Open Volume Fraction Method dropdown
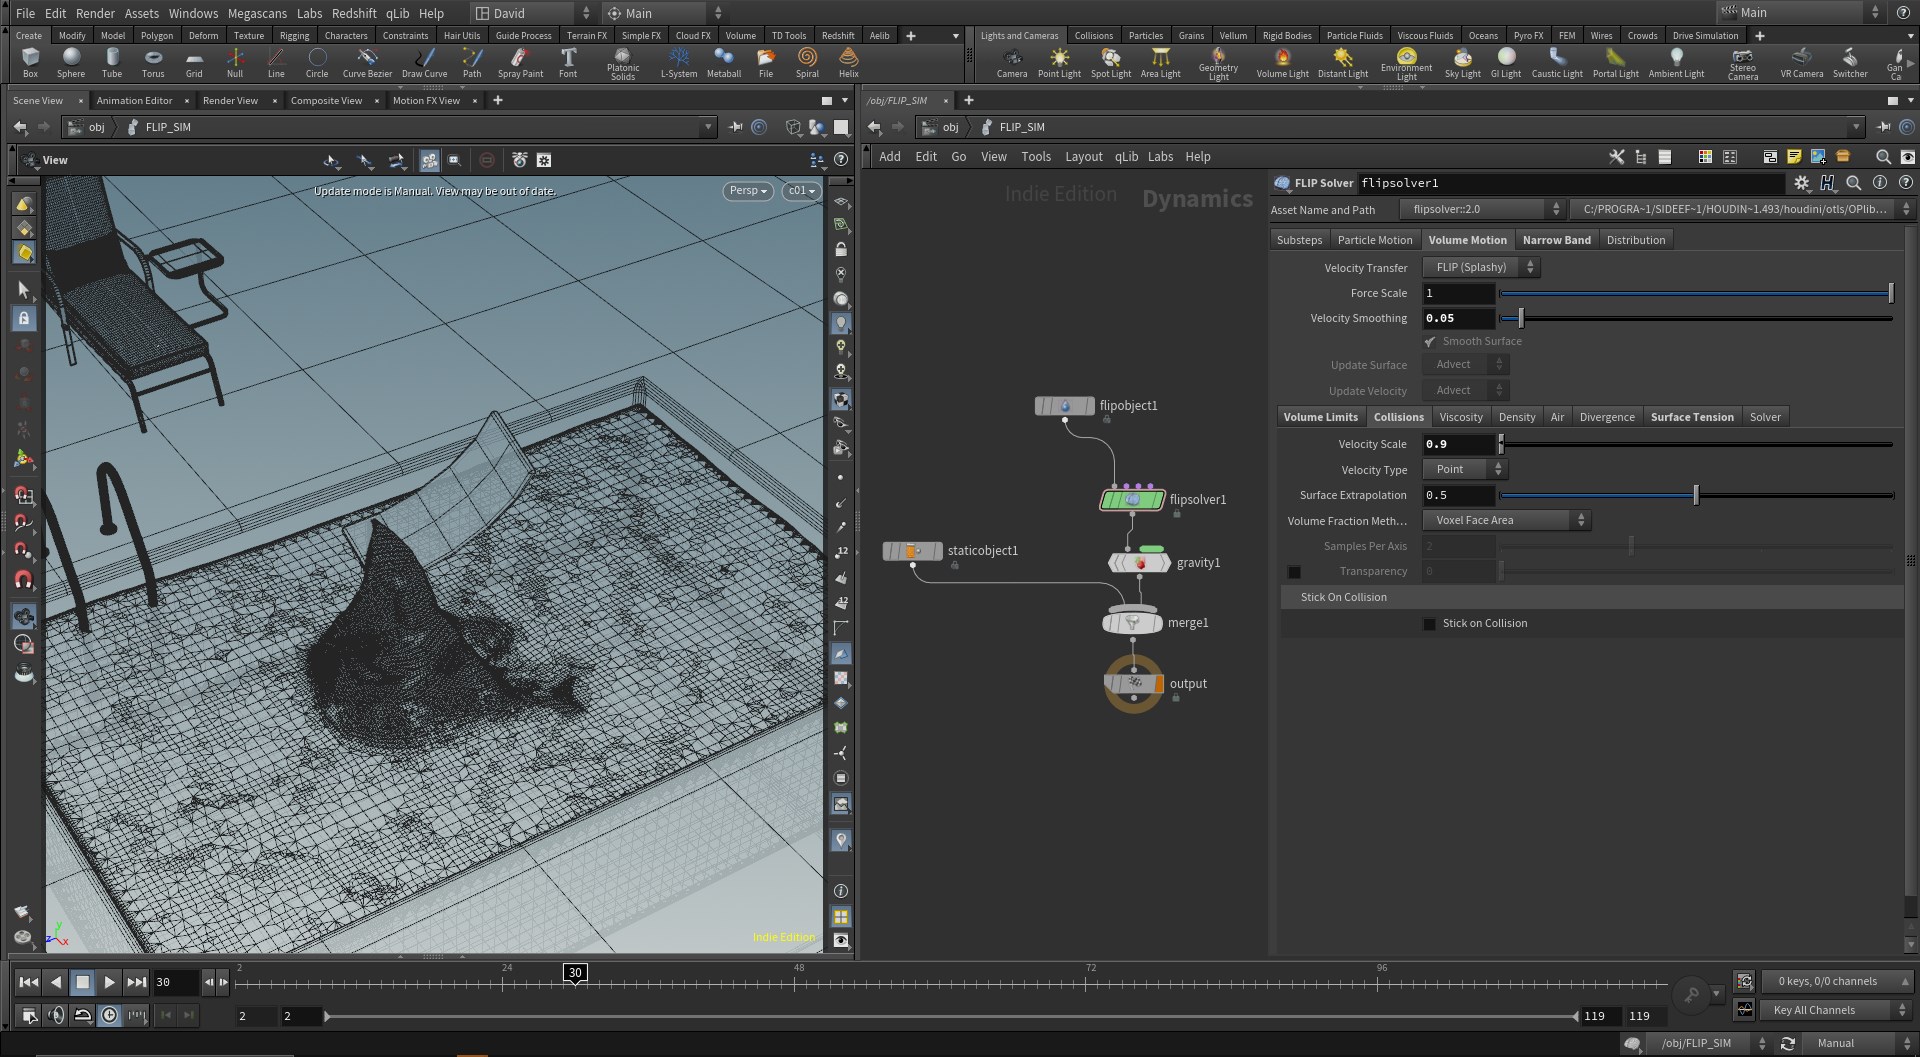Image resolution: width=1920 pixels, height=1057 pixels. pyautogui.click(x=1506, y=520)
